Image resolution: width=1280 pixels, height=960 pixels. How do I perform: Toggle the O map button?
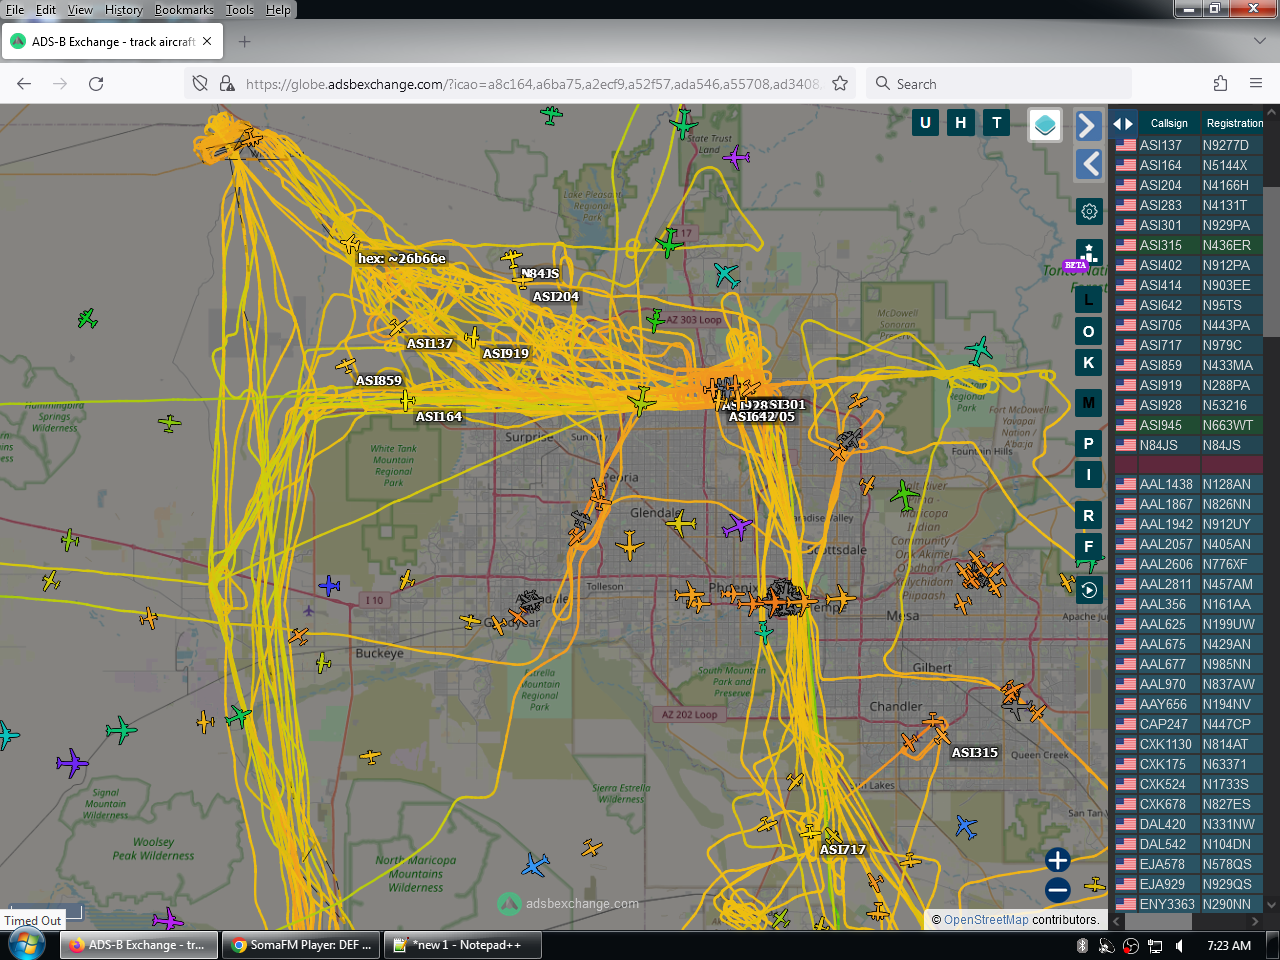click(1089, 331)
